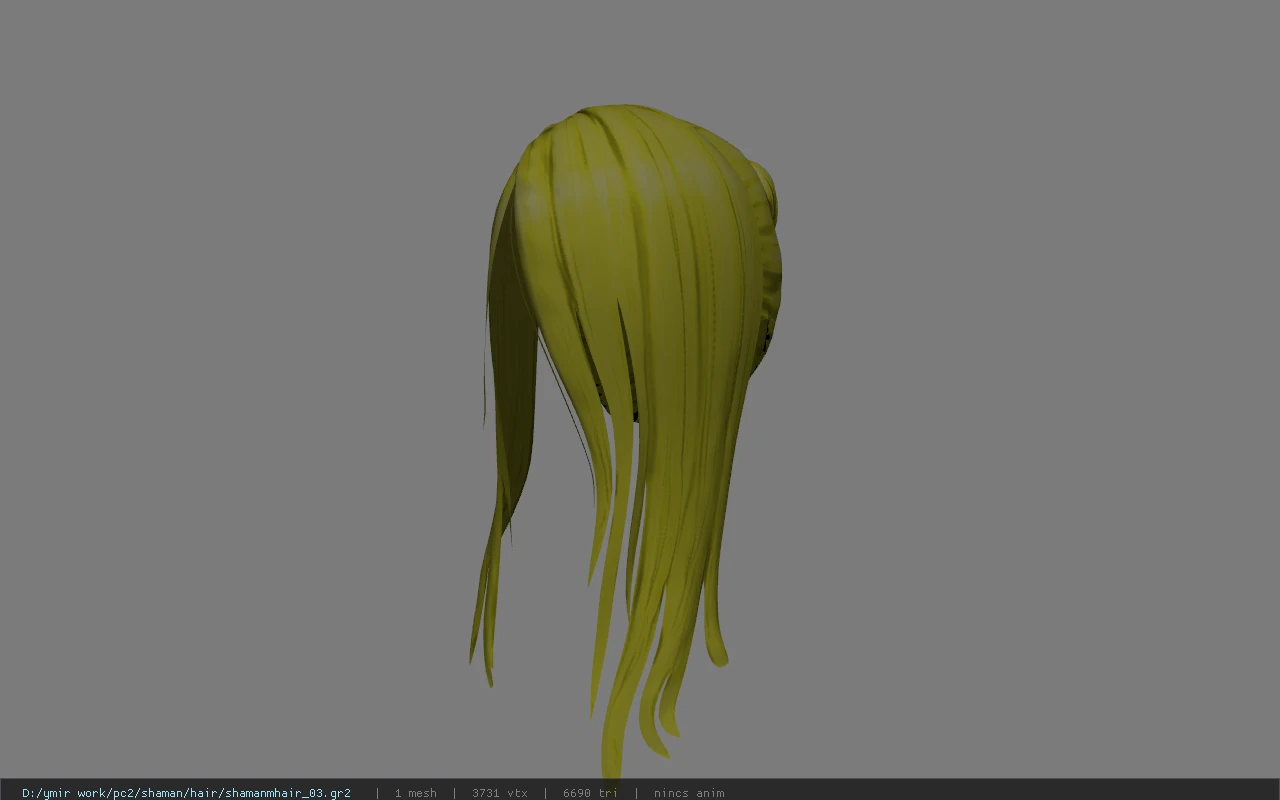The image size is (1280, 800).
Task: Click the "1 mesh" status entry
Action: 415,793
